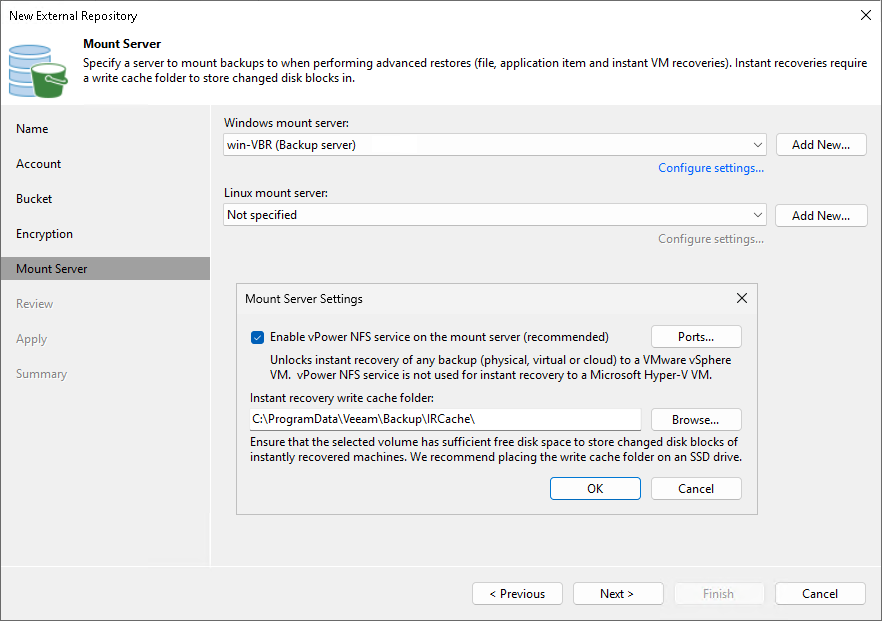This screenshot has width=882, height=621.
Task: Go to the Bucket step
Action: pos(34,199)
